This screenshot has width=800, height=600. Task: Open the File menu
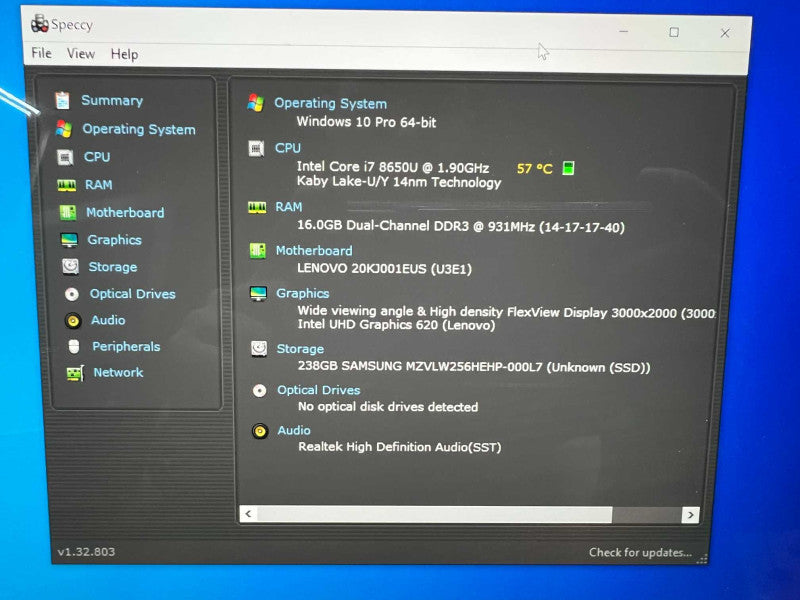[41, 53]
